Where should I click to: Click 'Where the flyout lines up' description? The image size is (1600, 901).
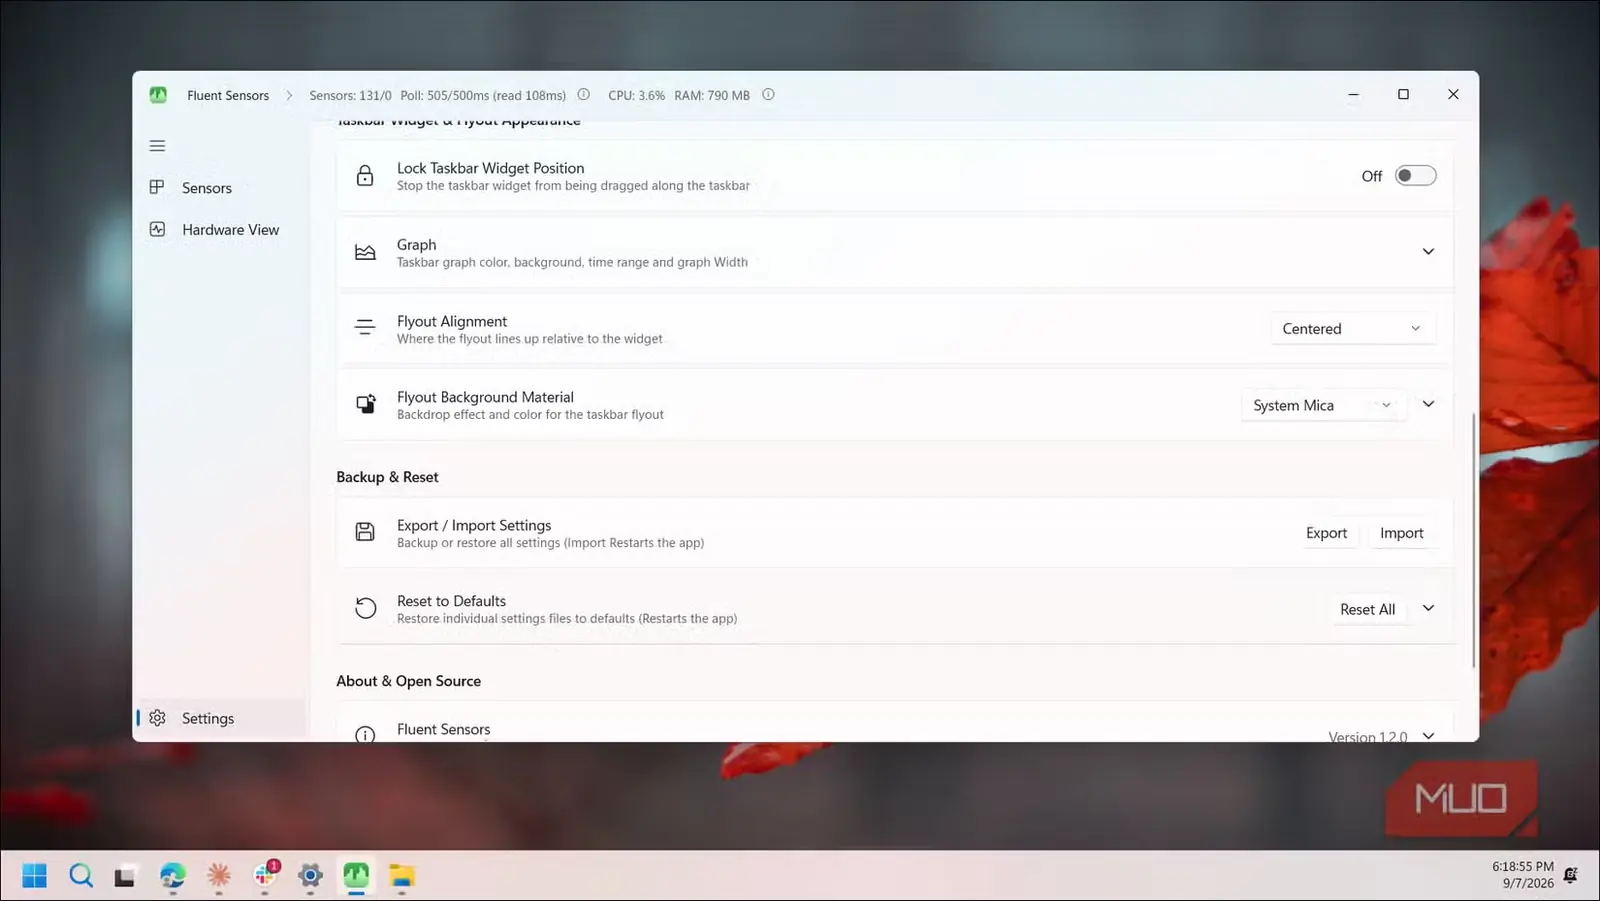coord(529,339)
